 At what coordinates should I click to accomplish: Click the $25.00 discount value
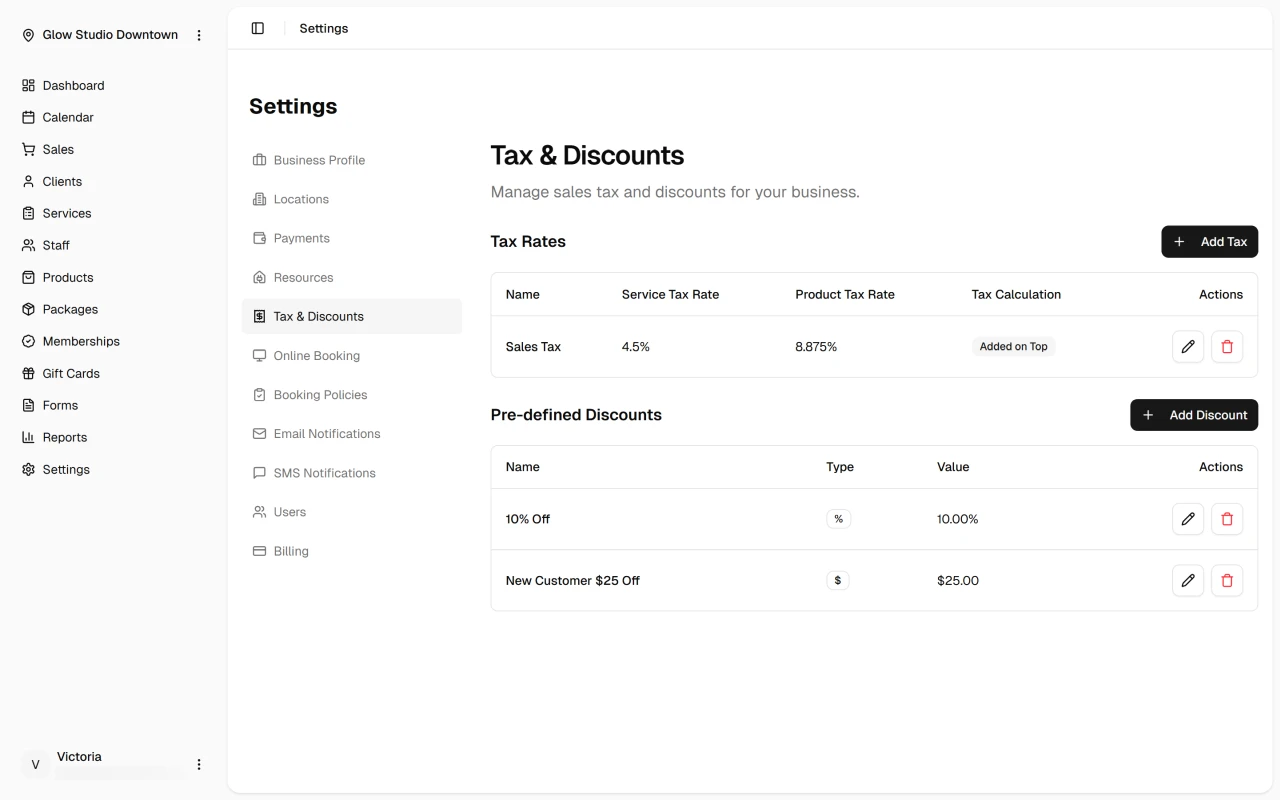(958, 580)
